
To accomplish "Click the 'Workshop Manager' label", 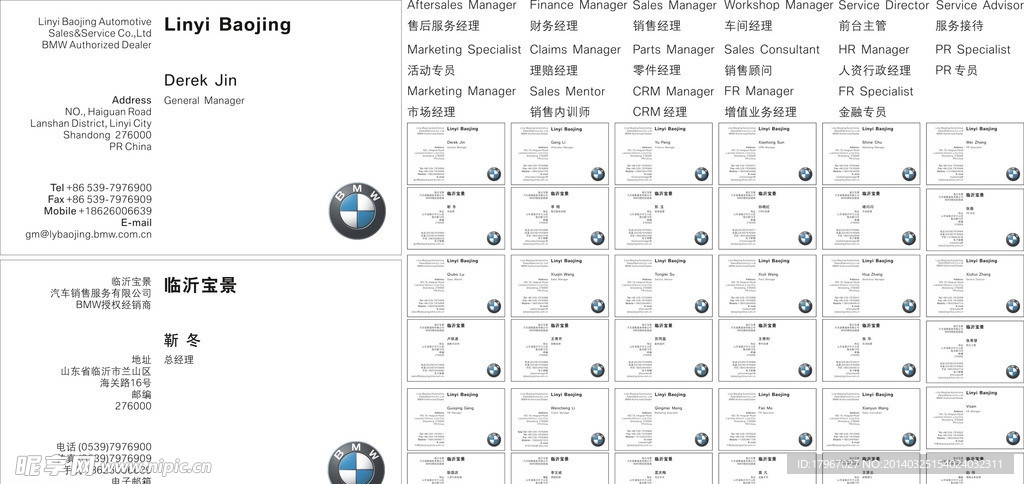I will [x=778, y=5].
